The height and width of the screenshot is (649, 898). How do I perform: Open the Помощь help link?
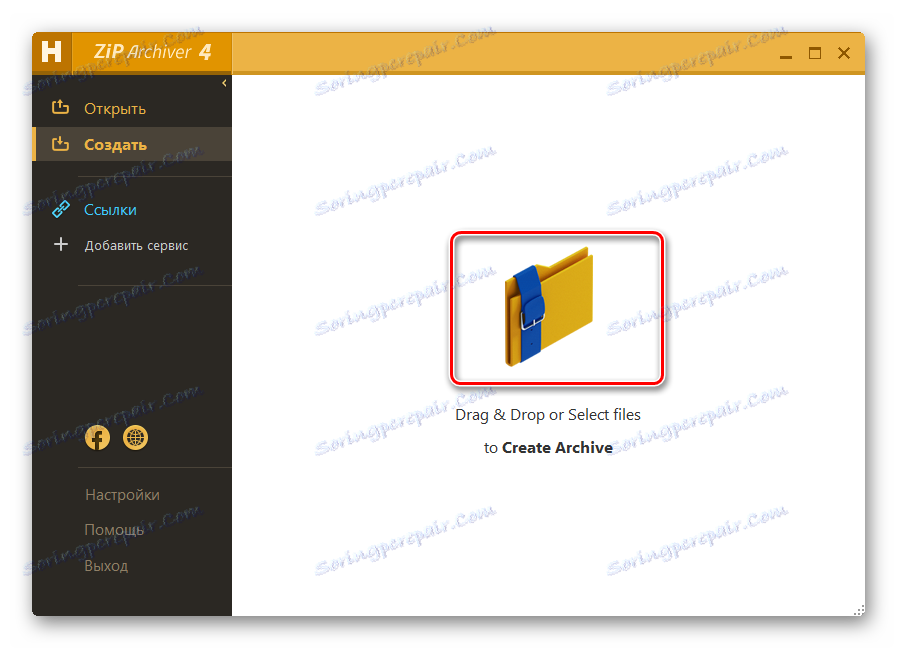(114, 530)
